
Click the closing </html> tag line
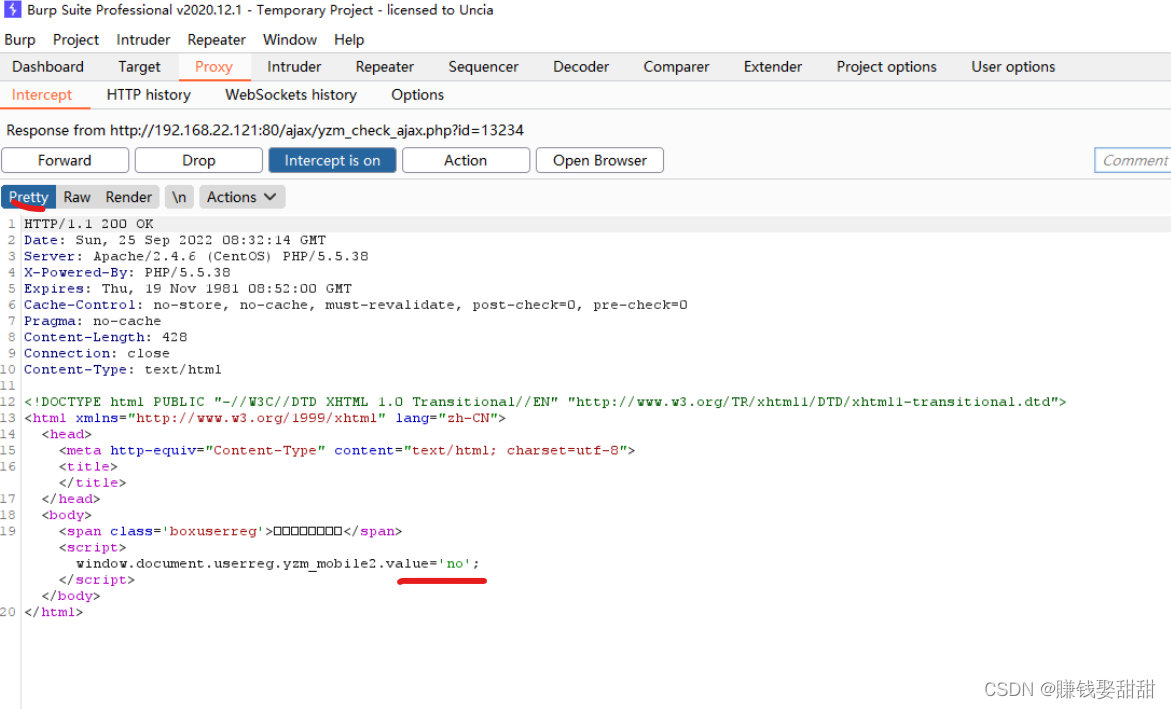(53, 612)
